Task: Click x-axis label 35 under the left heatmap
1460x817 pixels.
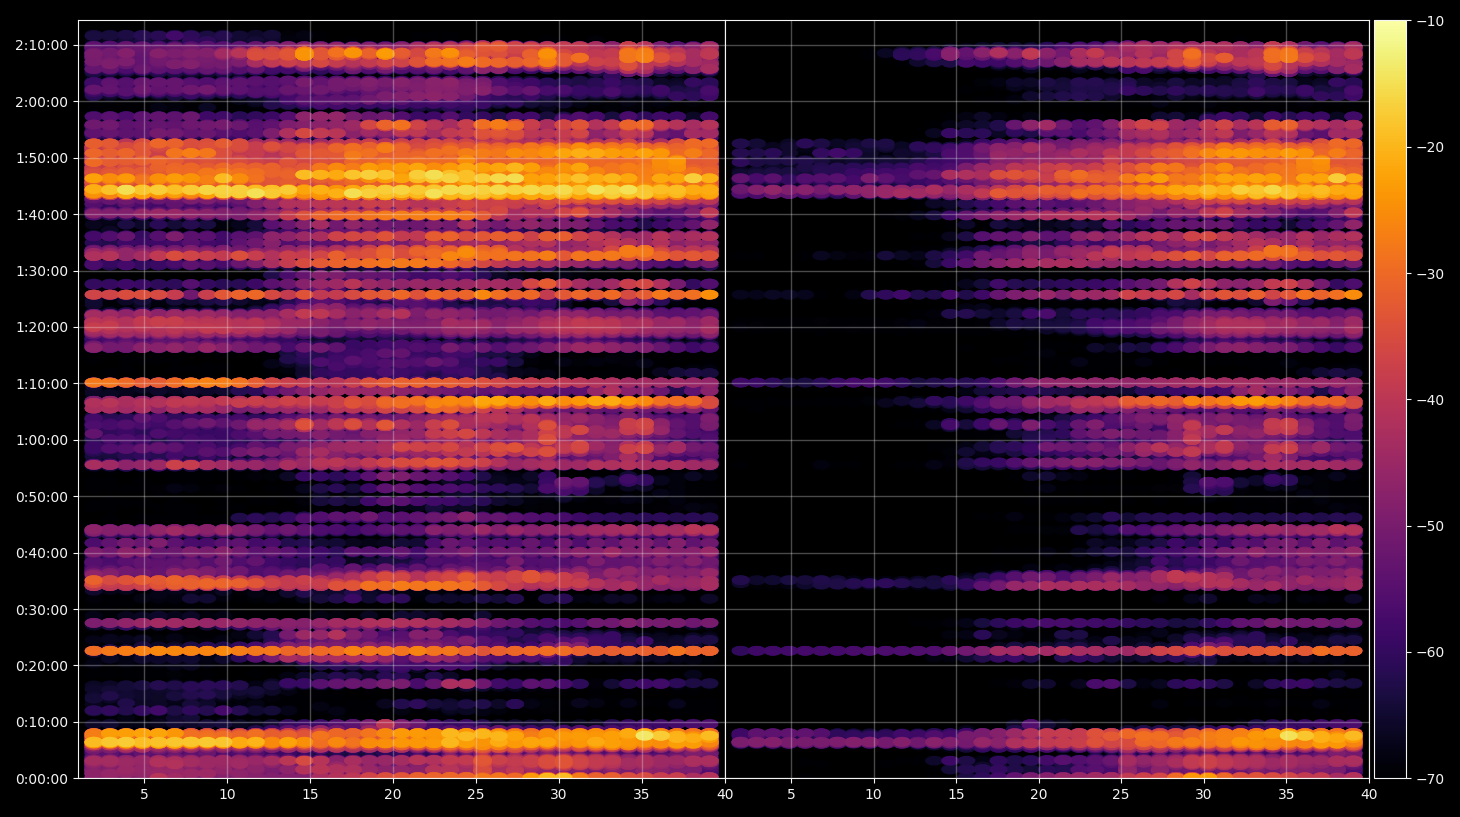Action: [641, 795]
